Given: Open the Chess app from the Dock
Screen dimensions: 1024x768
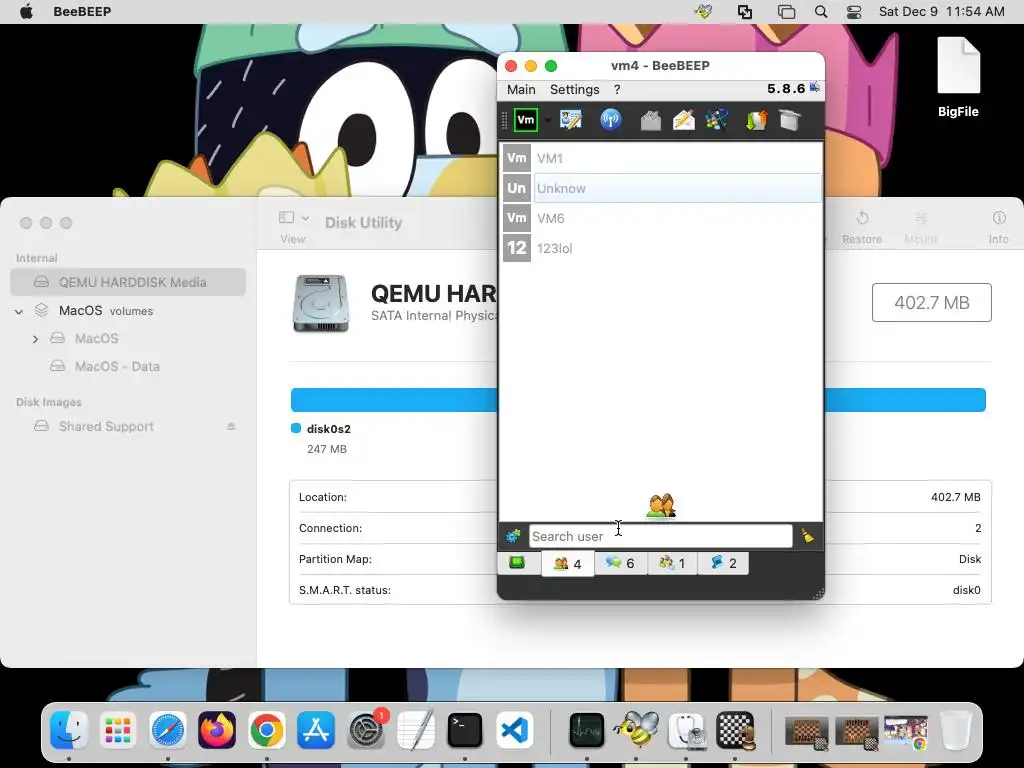Looking at the screenshot, I should [735, 729].
